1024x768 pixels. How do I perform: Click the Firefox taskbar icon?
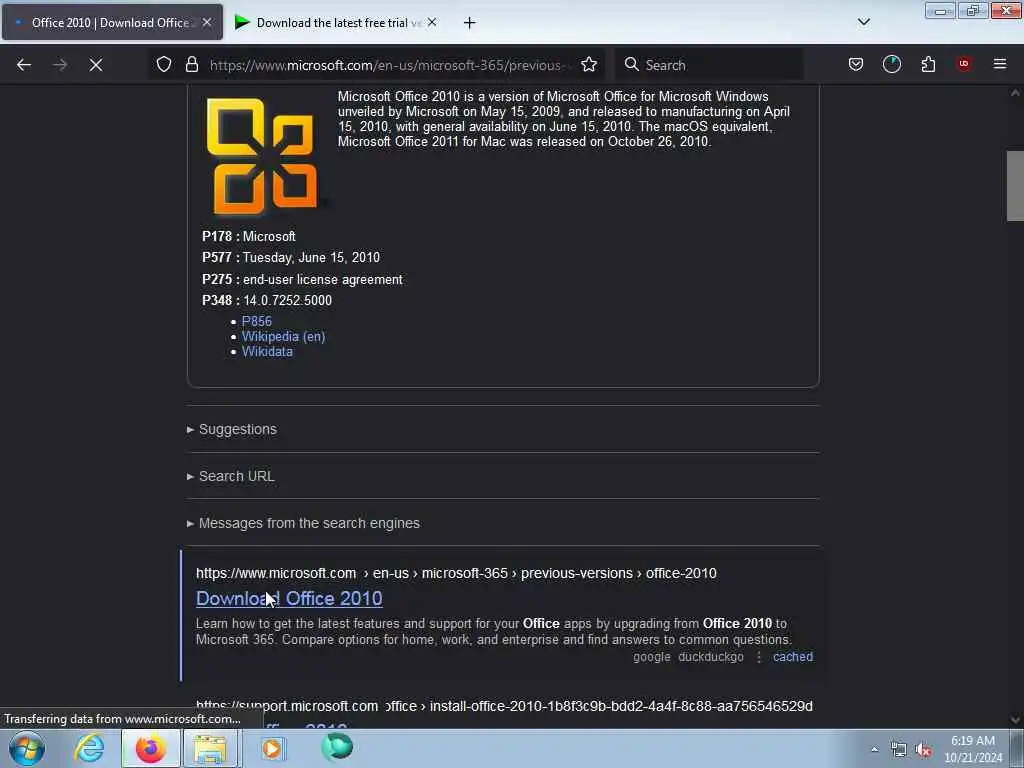click(150, 748)
